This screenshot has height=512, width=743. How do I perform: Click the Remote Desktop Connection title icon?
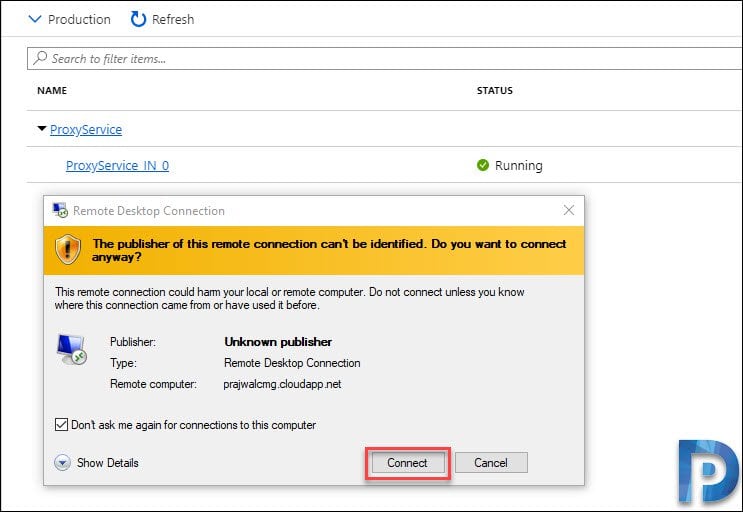coord(60,210)
